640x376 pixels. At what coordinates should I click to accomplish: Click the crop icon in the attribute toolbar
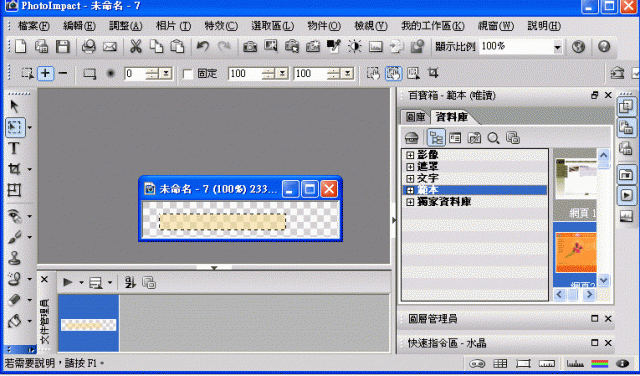point(433,73)
